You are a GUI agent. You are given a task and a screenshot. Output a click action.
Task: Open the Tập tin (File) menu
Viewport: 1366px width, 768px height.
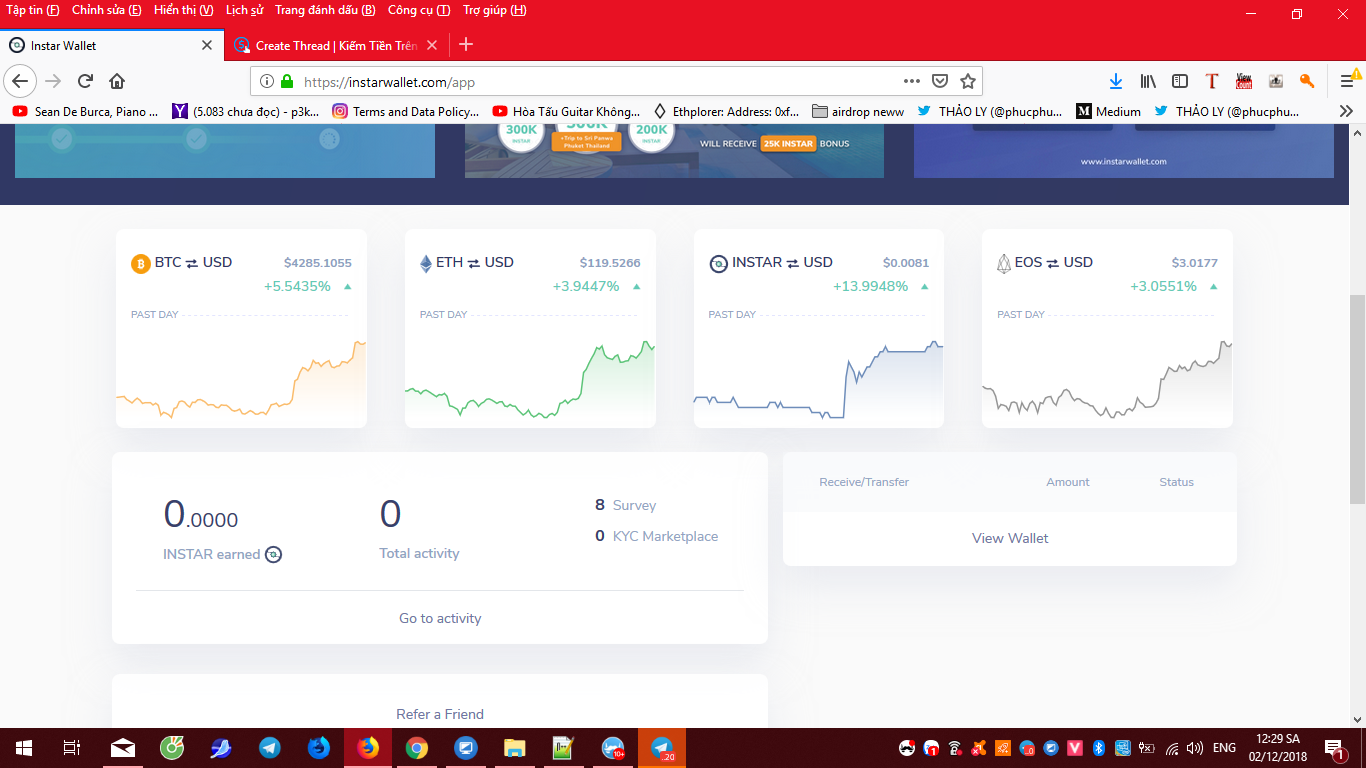(33, 10)
